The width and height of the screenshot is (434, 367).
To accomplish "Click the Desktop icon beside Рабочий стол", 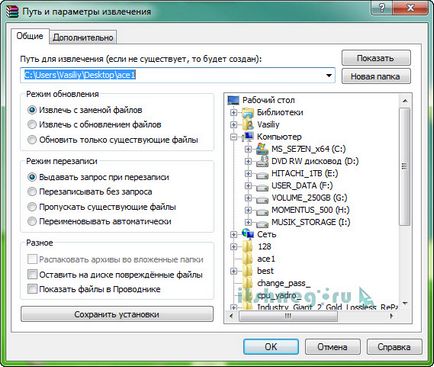I will 233,100.
